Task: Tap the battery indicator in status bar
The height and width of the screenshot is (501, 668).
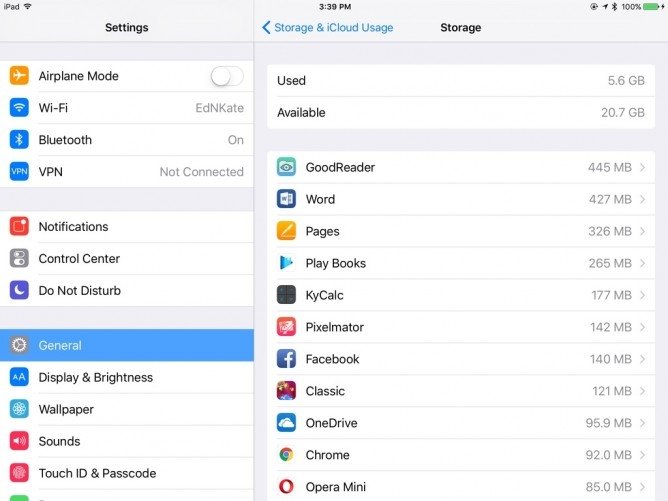Action: click(651, 6)
